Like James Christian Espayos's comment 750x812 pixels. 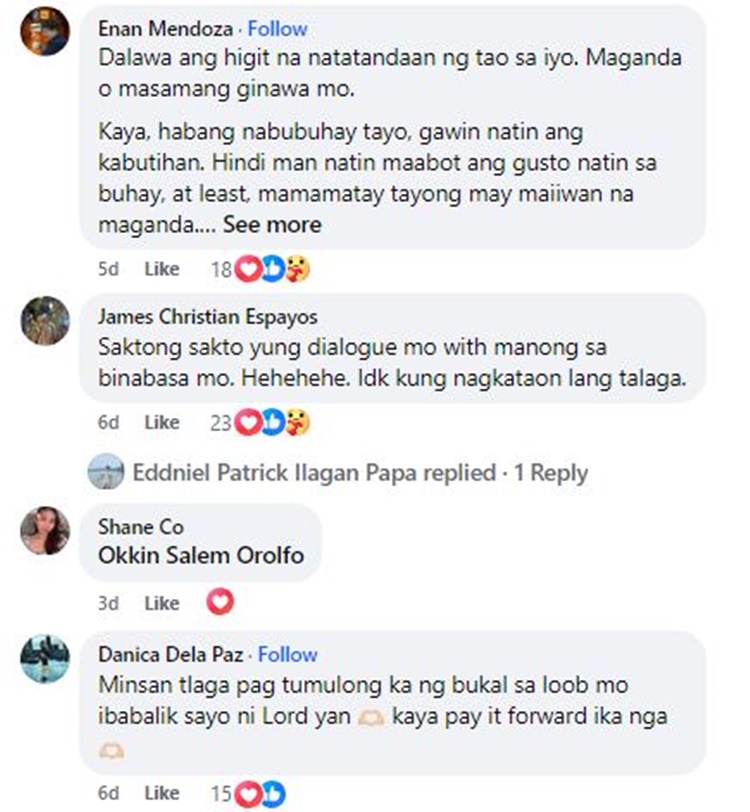[162, 423]
